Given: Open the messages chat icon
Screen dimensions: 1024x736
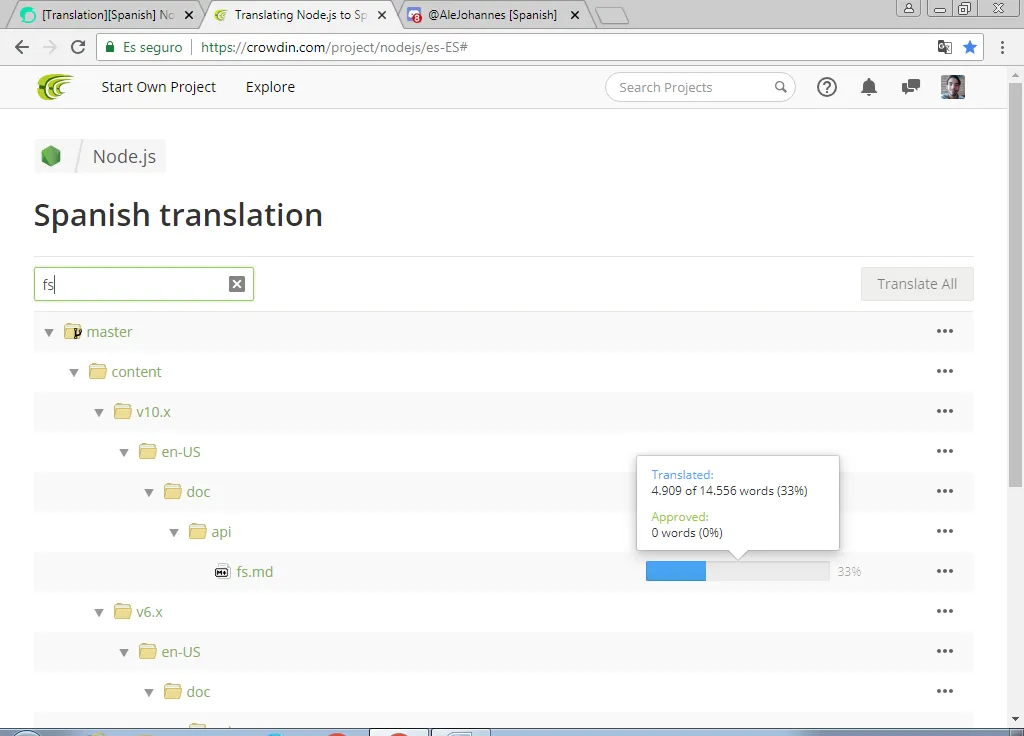Looking at the screenshot, I should click(910, 87).
